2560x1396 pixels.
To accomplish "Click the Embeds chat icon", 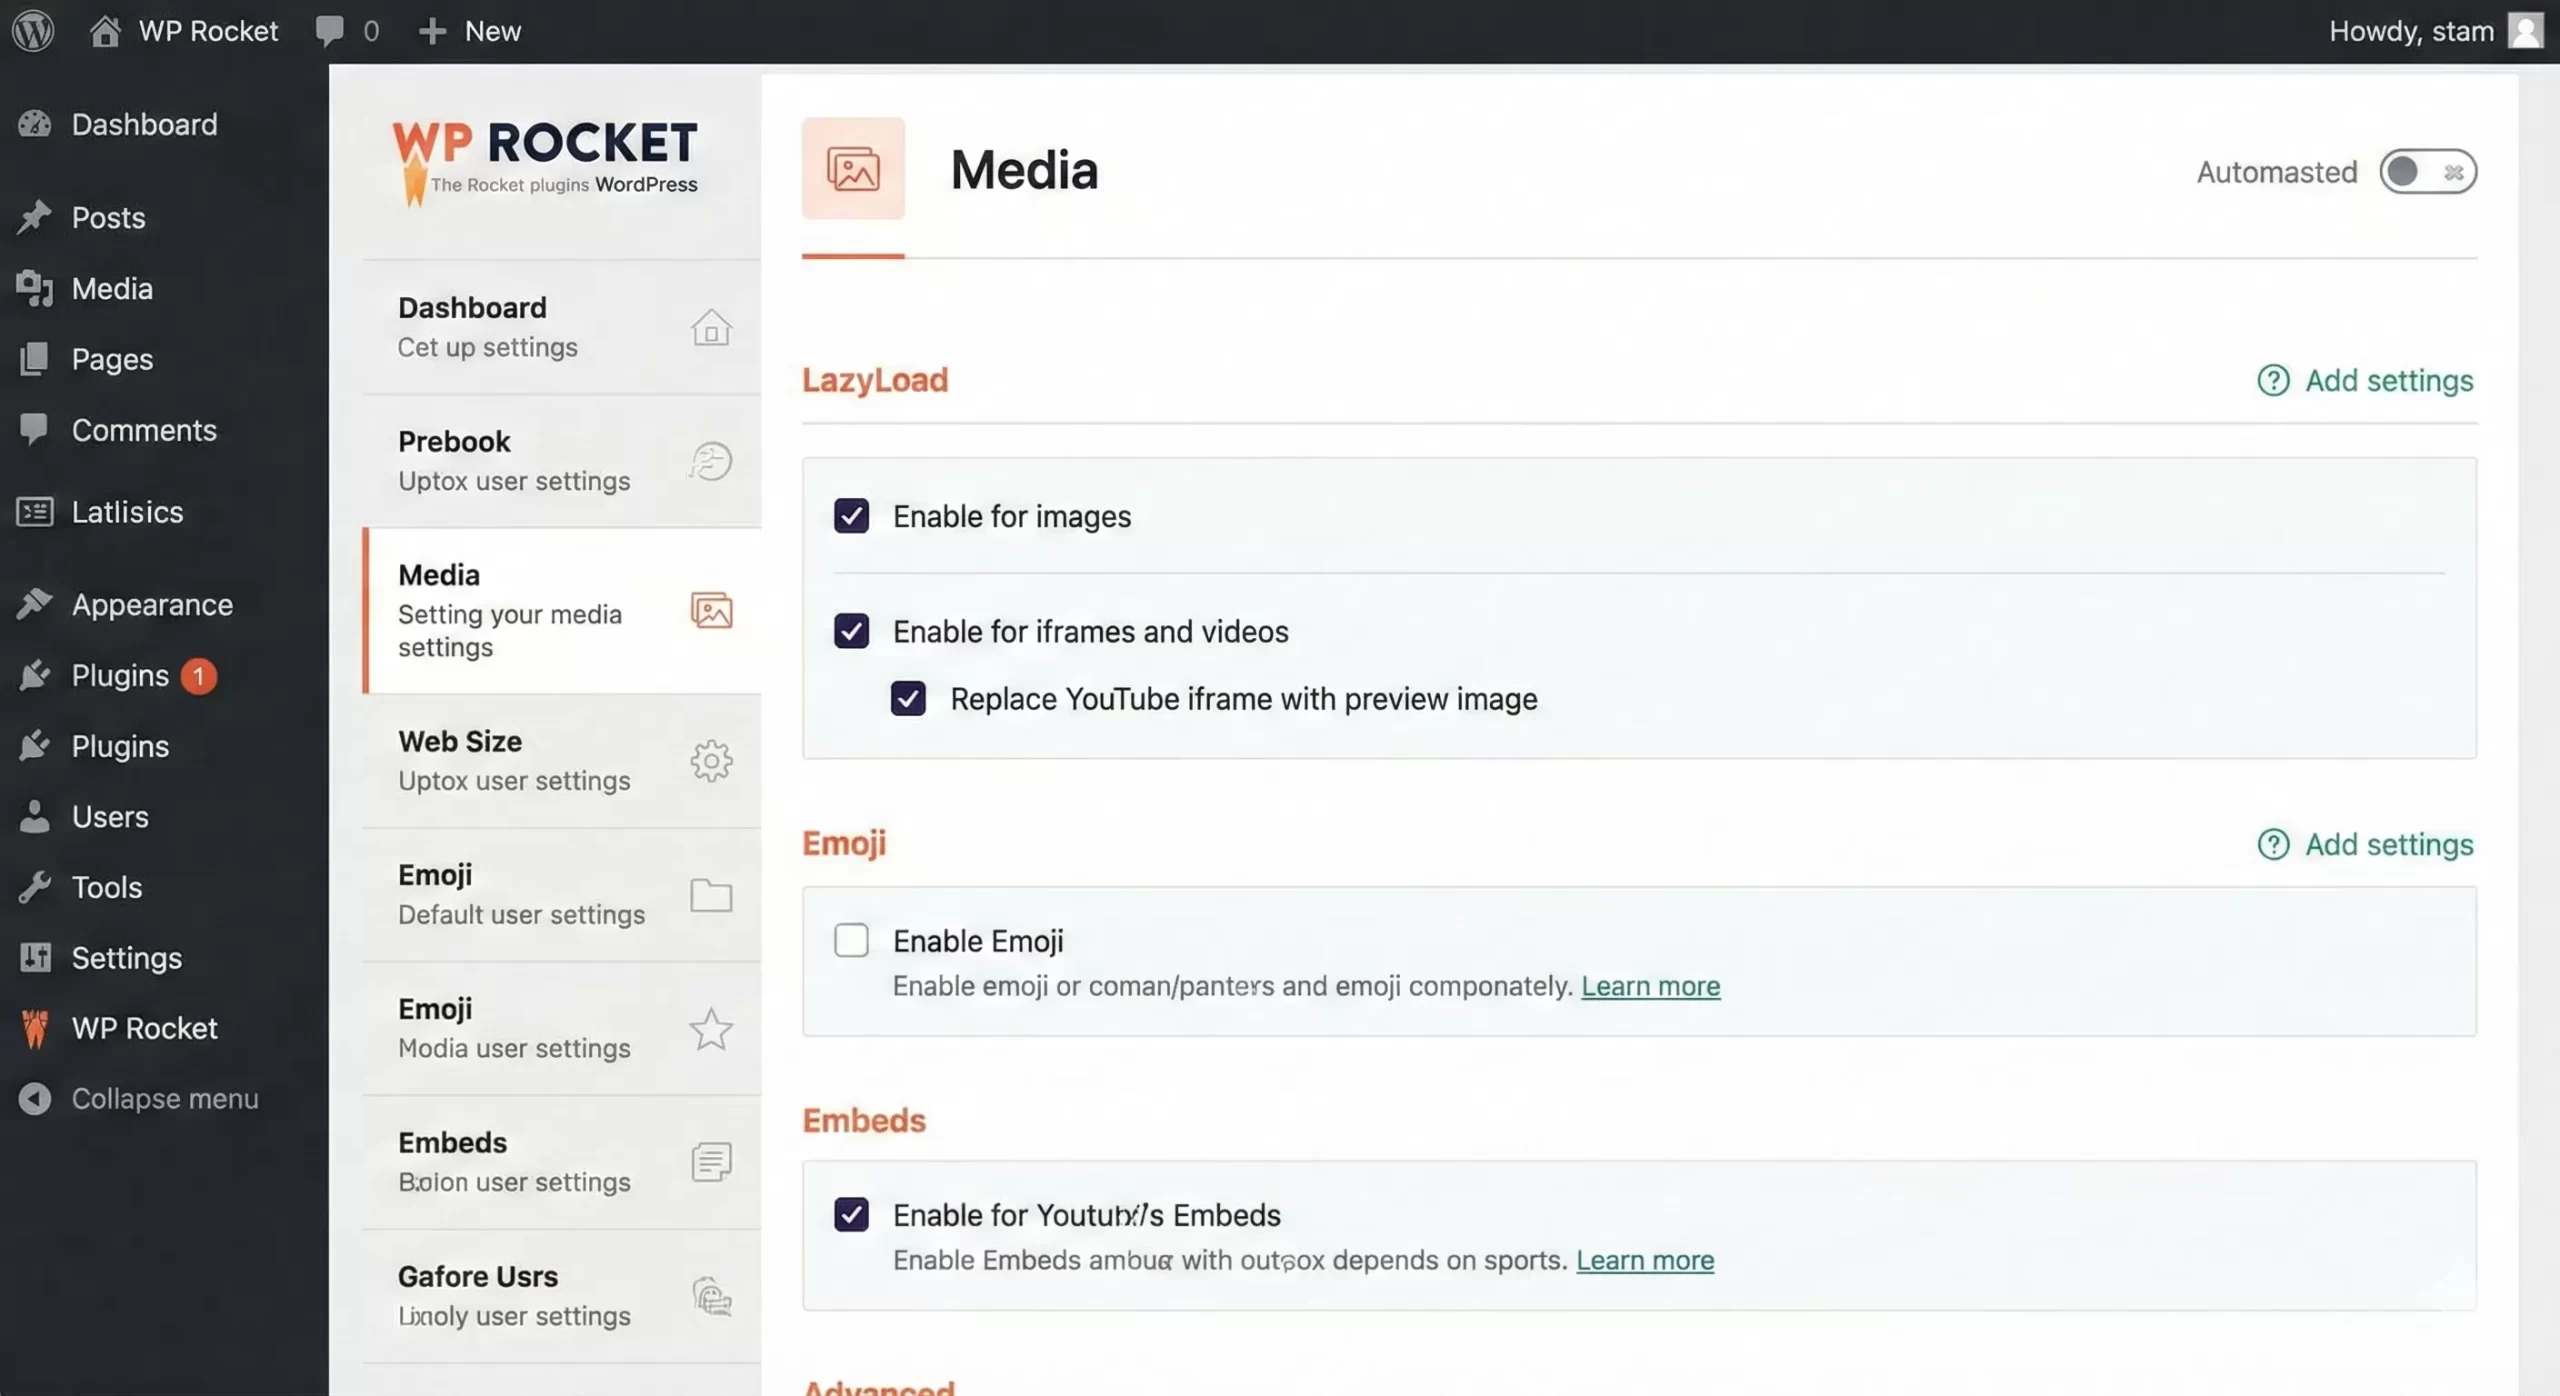I will pyautogui.click(x=710, y=1161).
